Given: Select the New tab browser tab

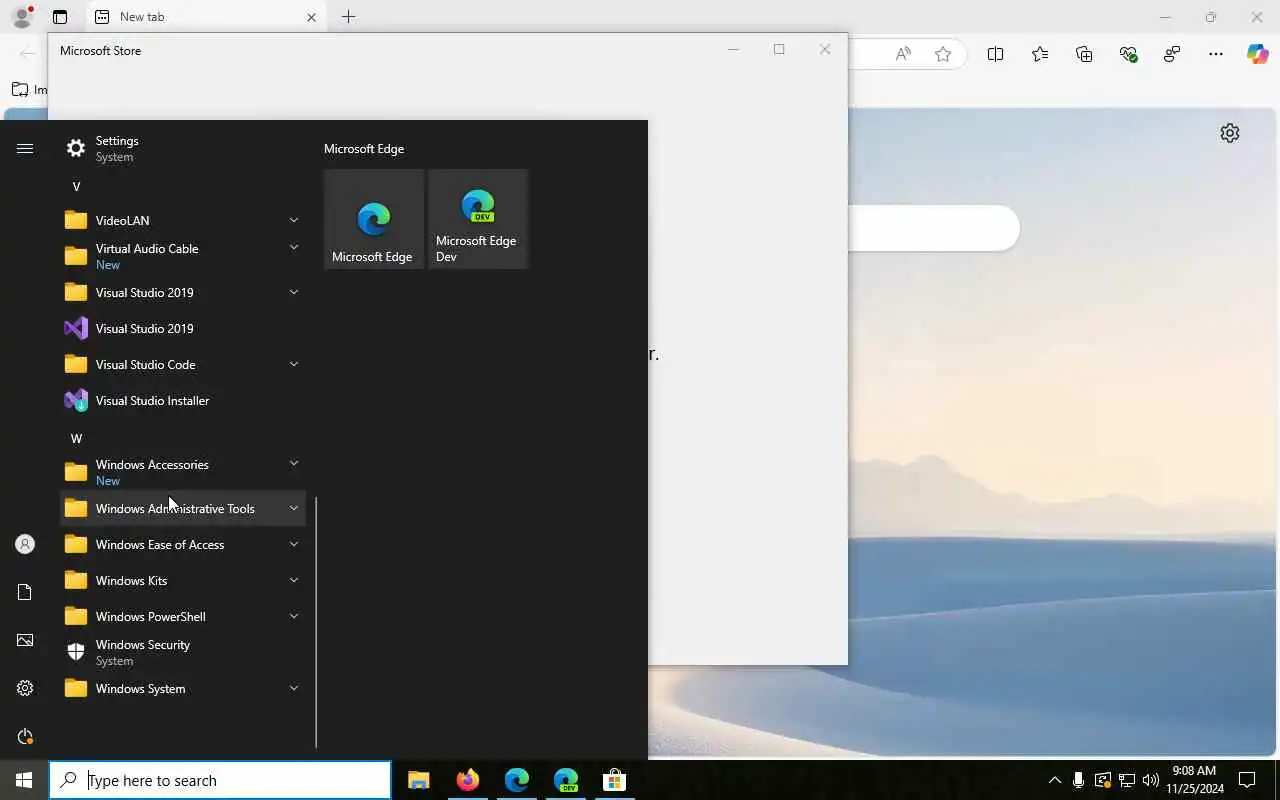Looking at the screenshot, I should pyautogui.click(x=205, y=17).
